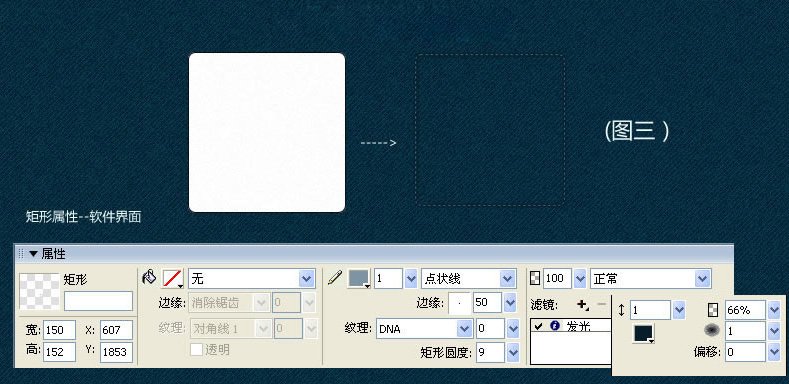Click the opacity checkerboard icon beside 100
The width and height of the screenshot is (789, 384).
pos(535,278)
